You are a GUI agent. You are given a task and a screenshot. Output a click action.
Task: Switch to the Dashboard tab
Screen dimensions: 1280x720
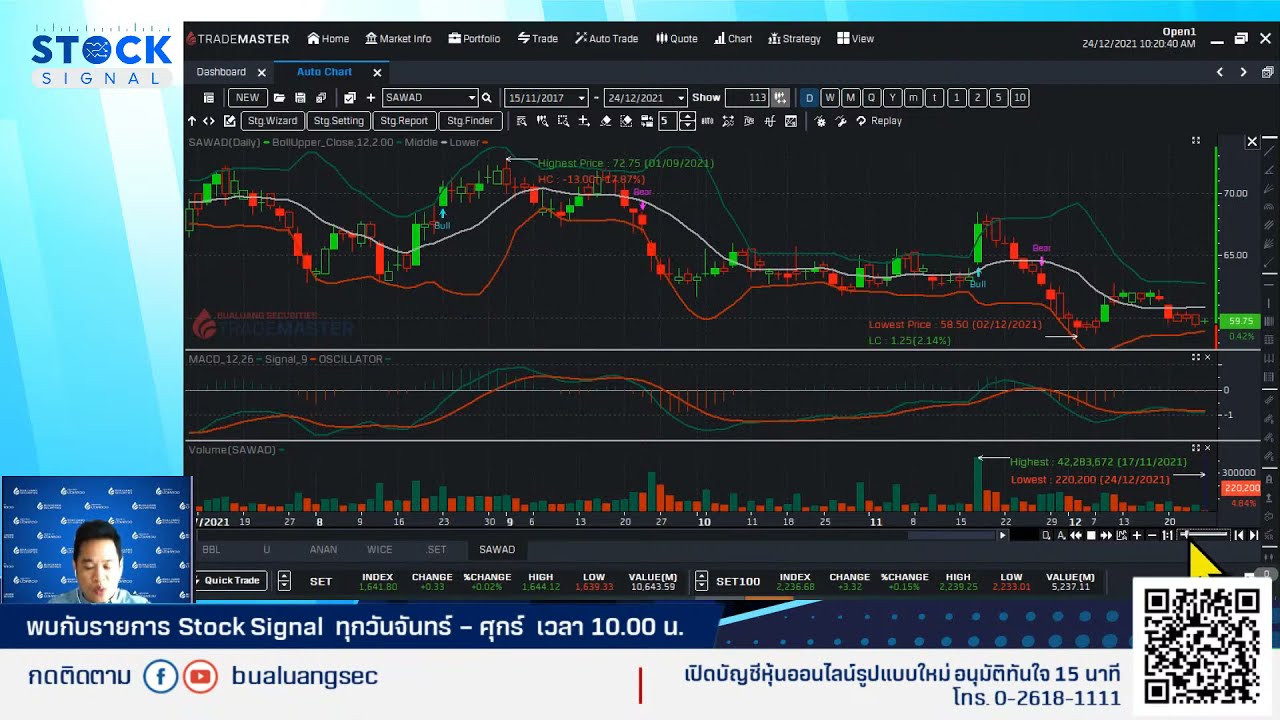coord(221,72)
